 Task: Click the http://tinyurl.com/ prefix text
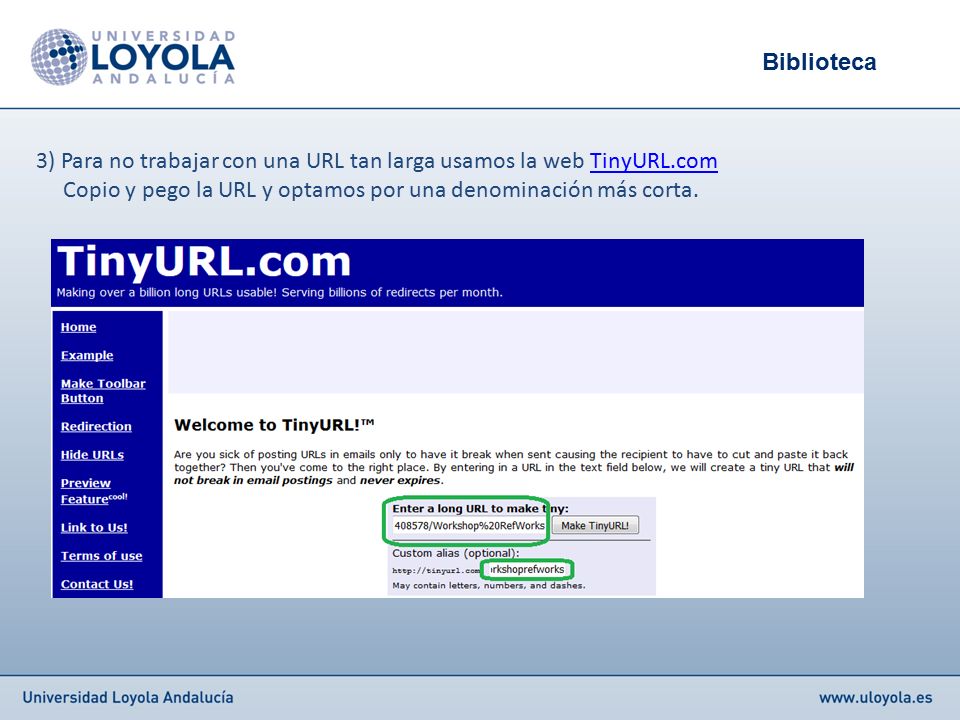(436, 571)
